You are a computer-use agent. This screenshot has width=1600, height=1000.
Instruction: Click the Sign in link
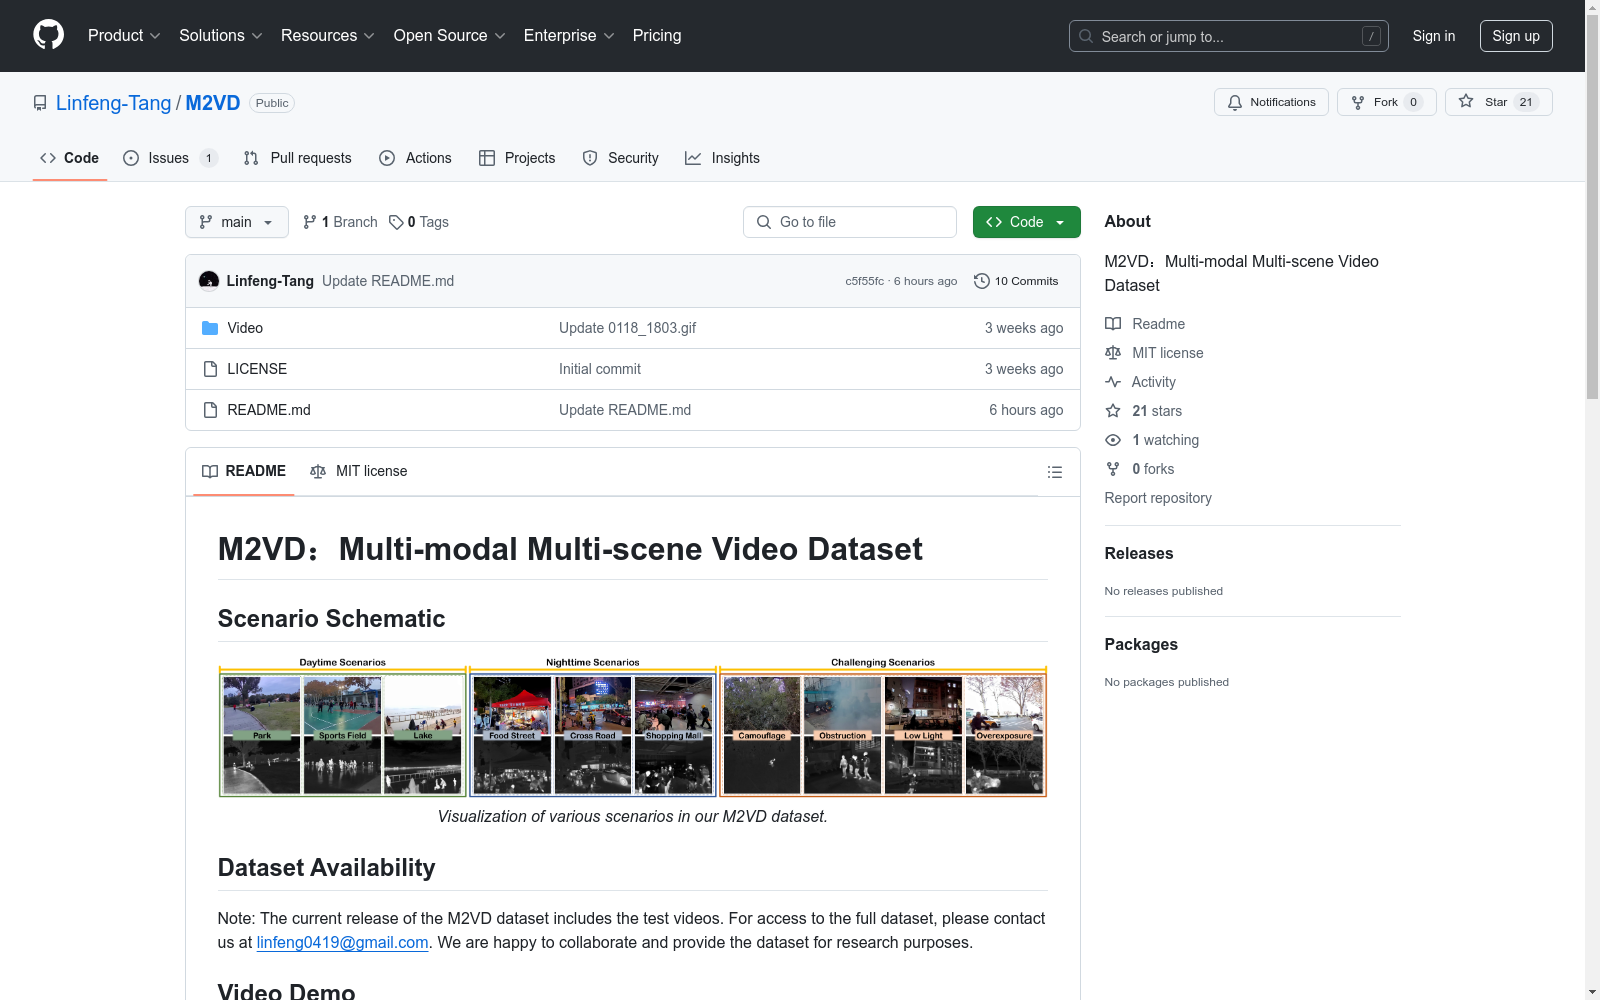1434,36
